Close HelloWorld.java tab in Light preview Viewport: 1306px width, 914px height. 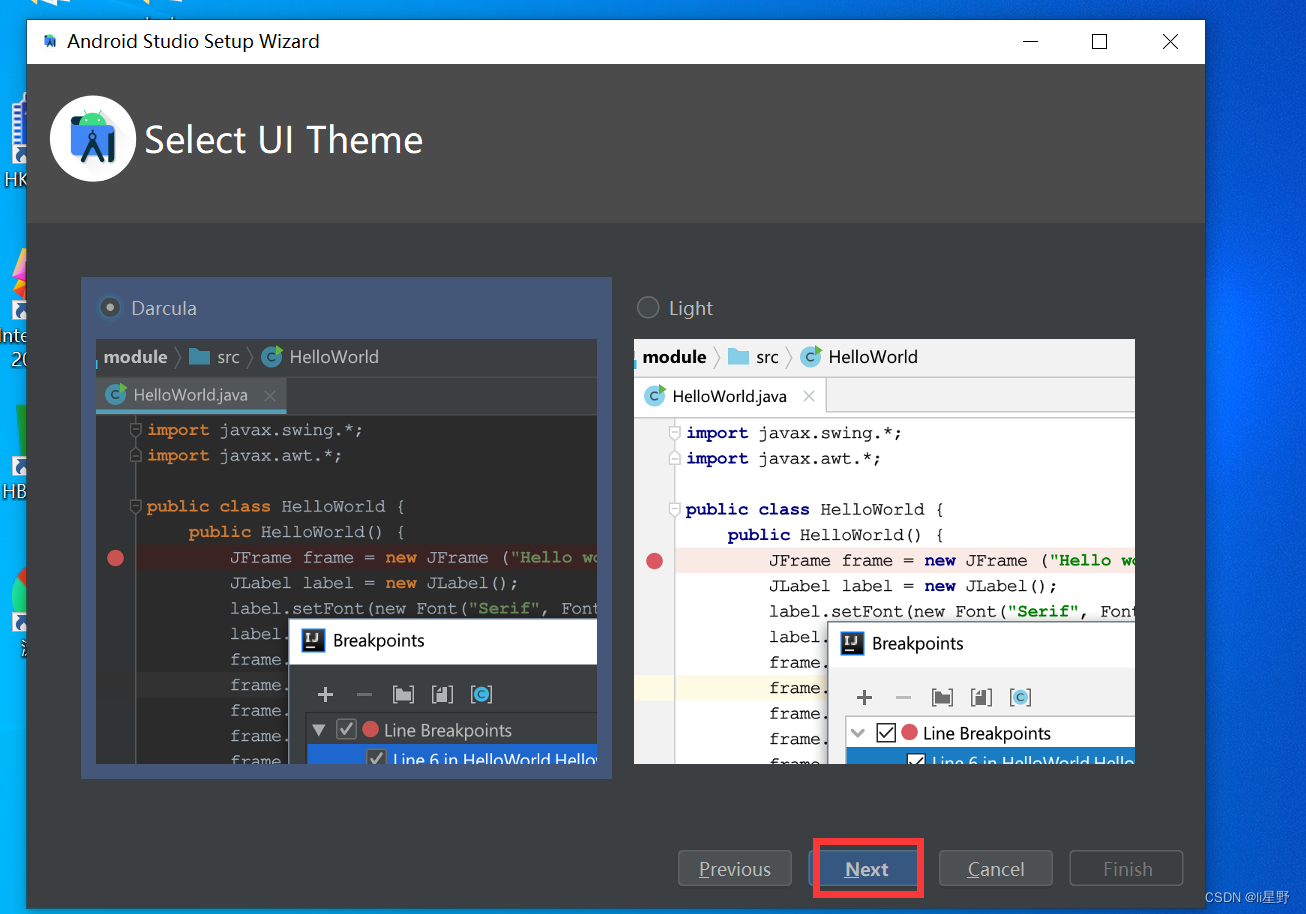click(809, 396)
